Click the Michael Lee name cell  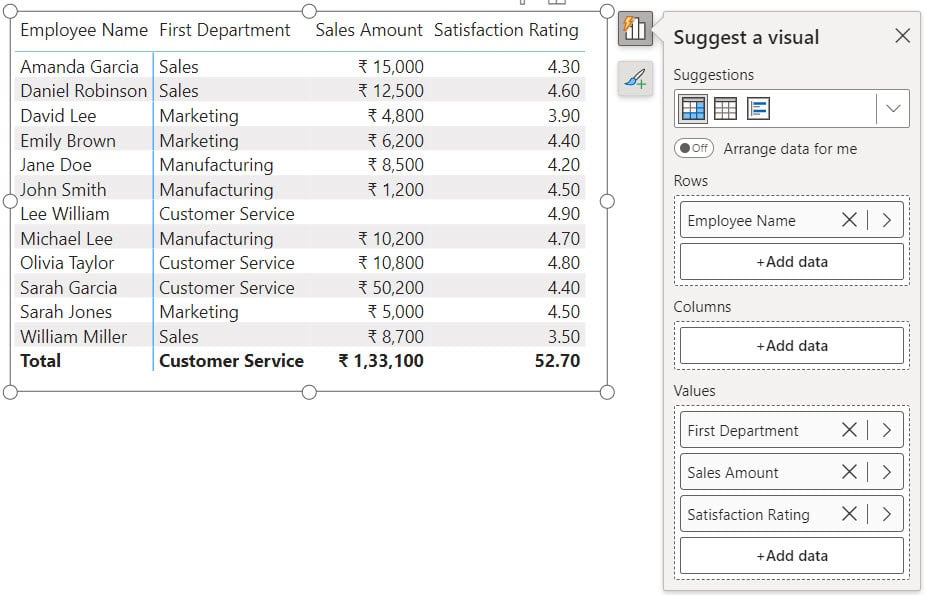(x=66, y=238)
